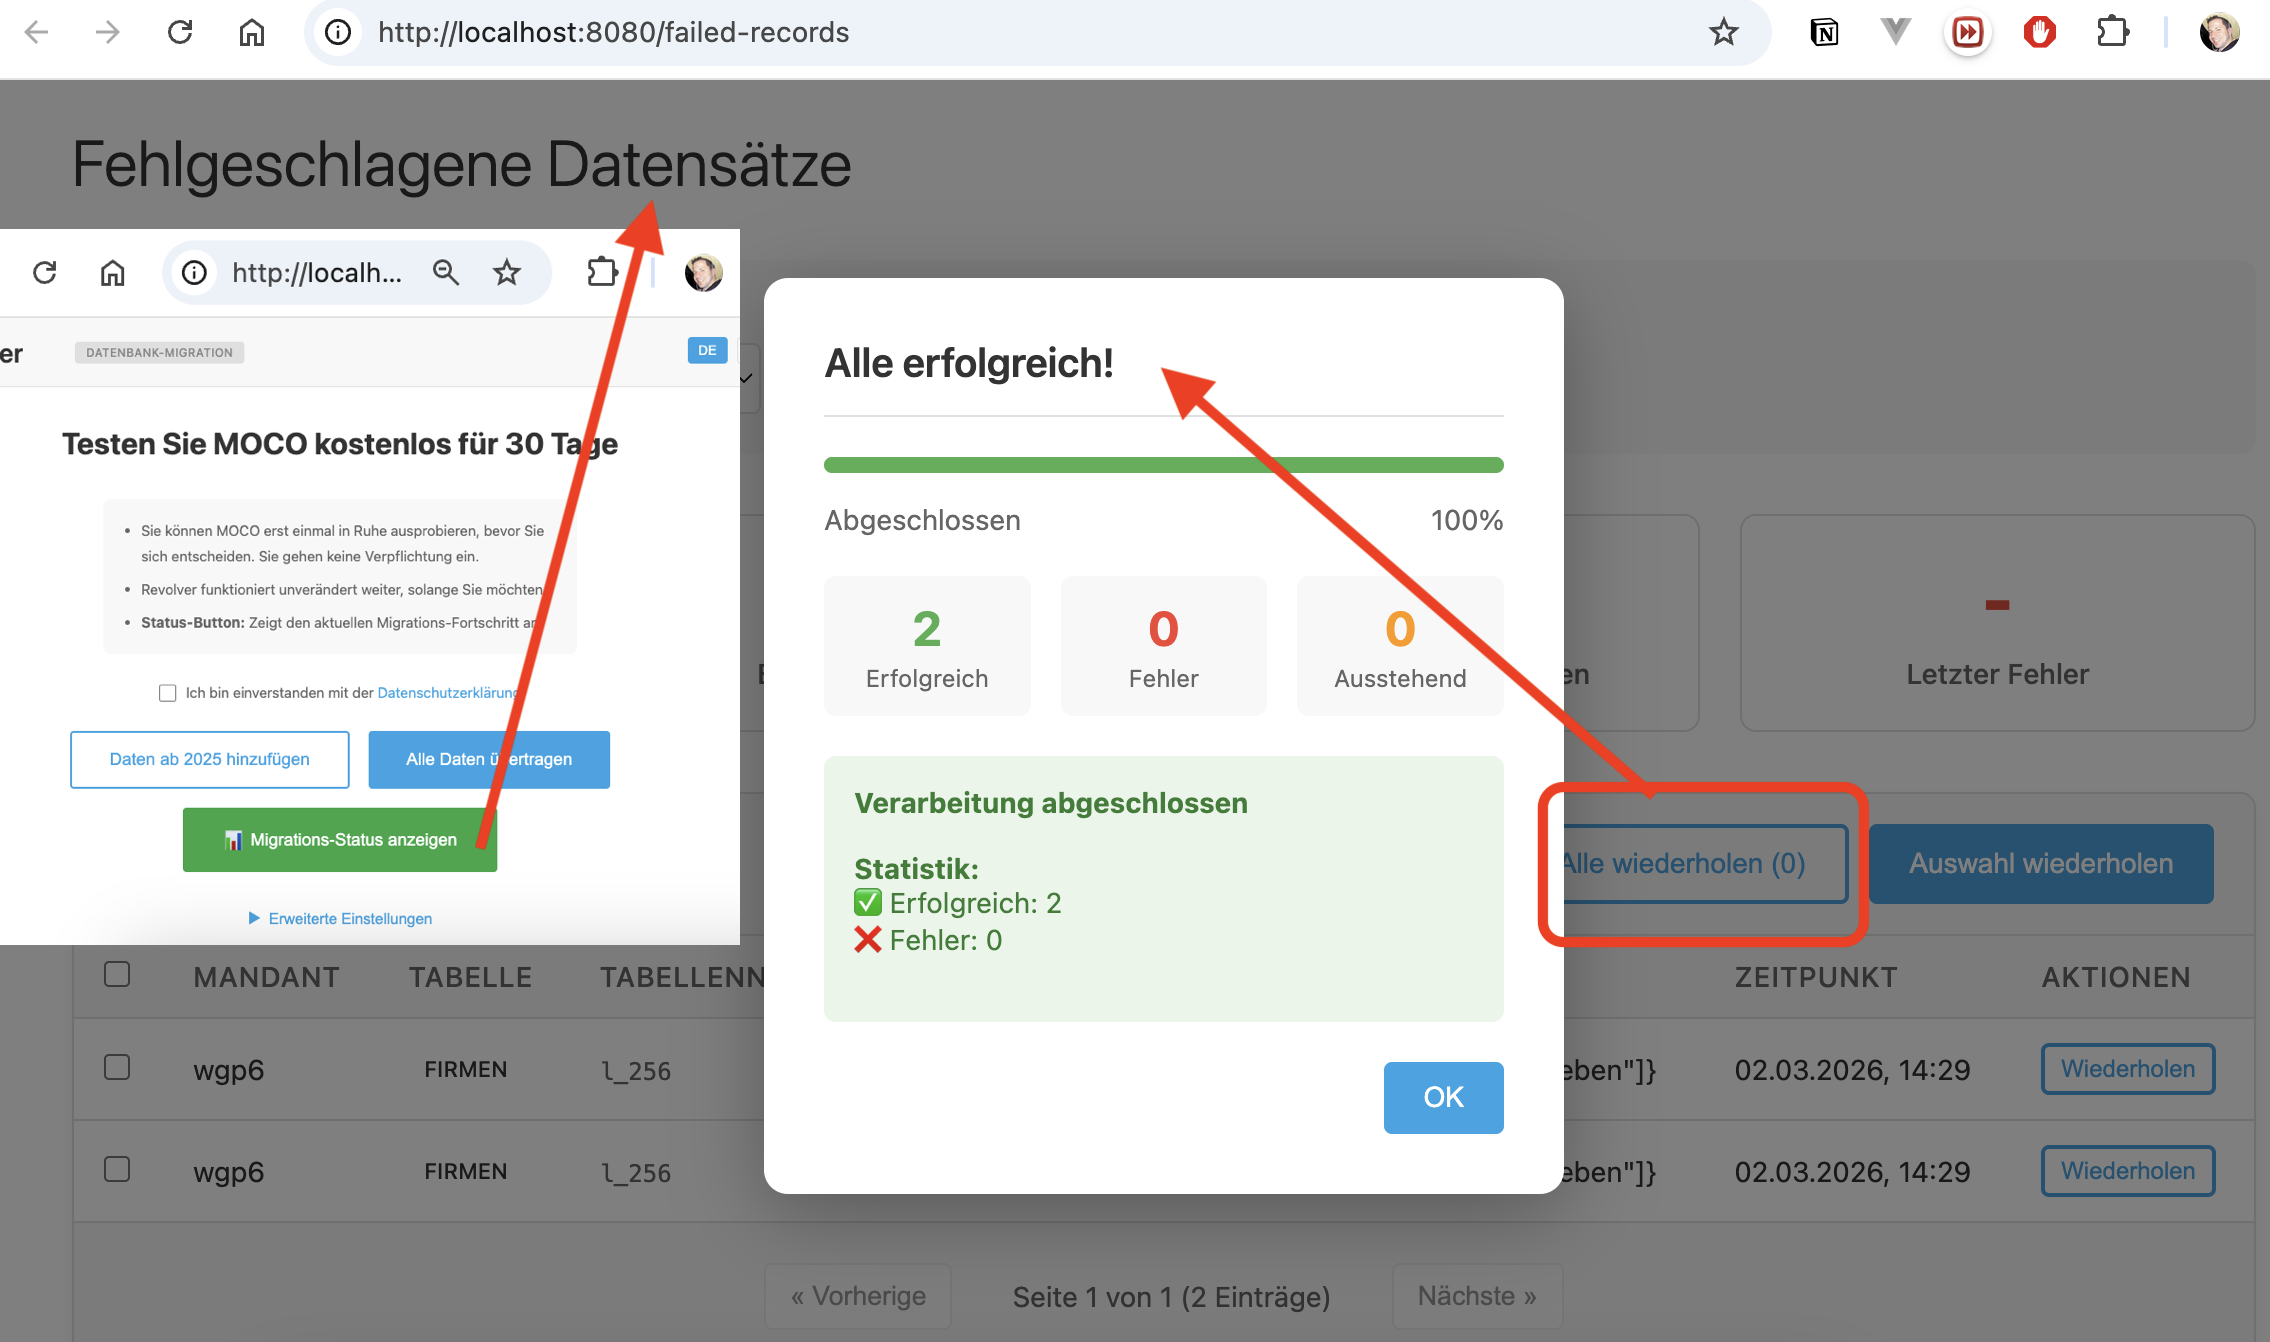This screenshot has width=2270, height=1342.
Task: Open the browser extensions puzzle icon
Action: tap(2112, 33)
